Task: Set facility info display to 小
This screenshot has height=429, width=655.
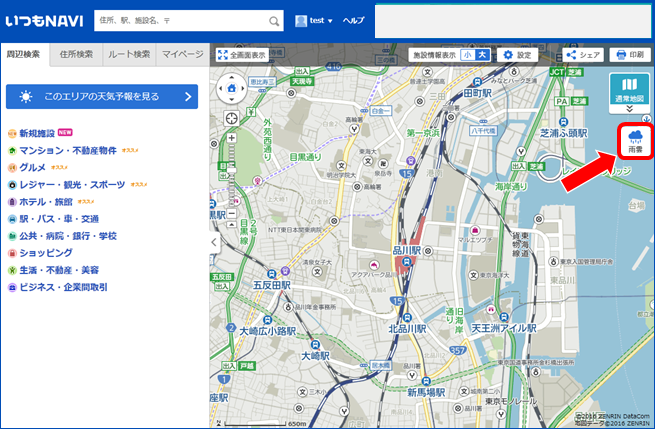Action: point(468,55)
